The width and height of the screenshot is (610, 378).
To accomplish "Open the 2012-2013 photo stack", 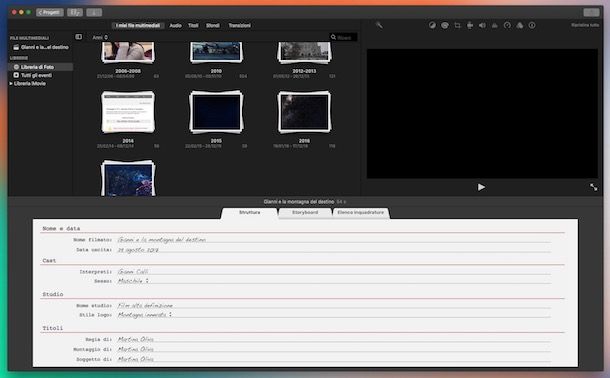I will [x=304, y=52].
